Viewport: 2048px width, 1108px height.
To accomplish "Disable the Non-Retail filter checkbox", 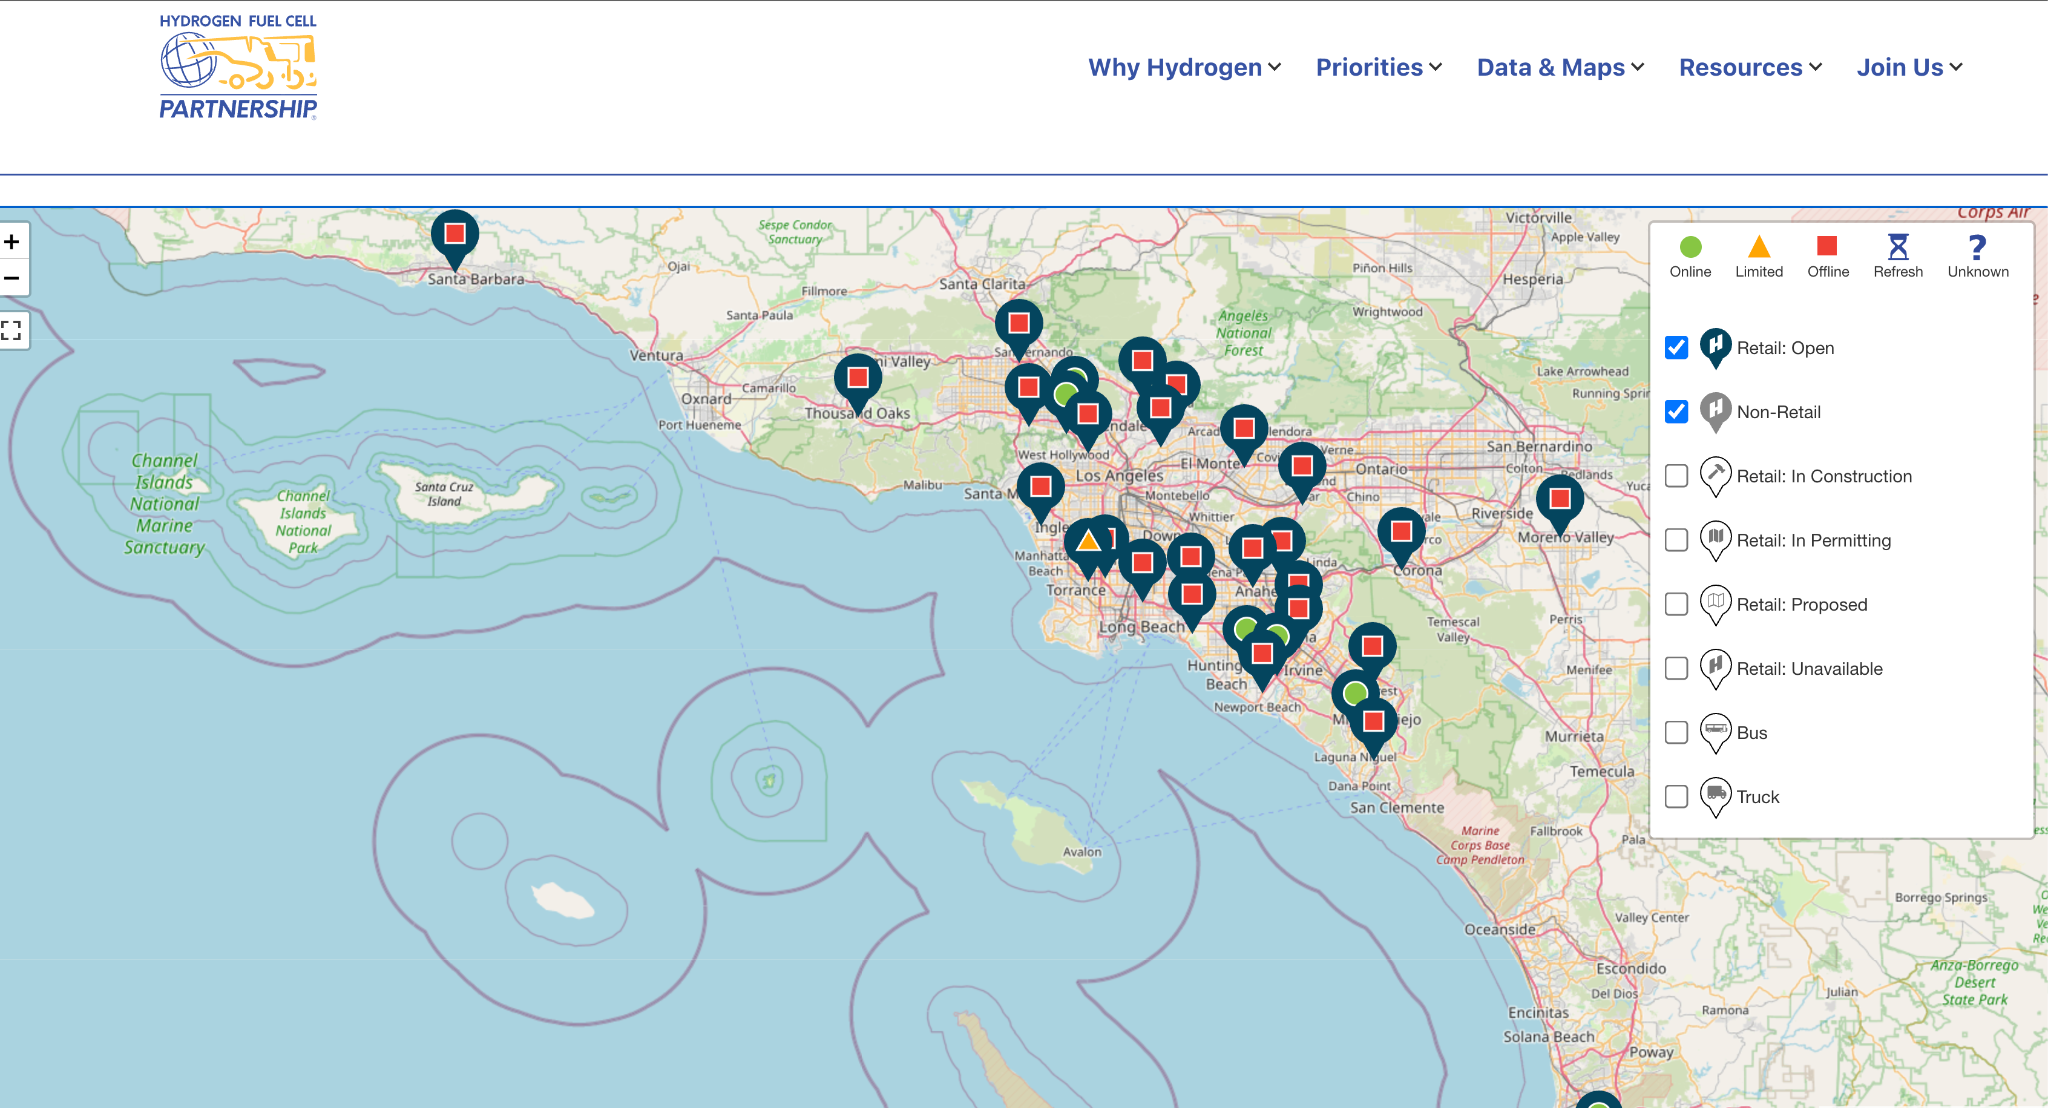I will [1676, 412].
